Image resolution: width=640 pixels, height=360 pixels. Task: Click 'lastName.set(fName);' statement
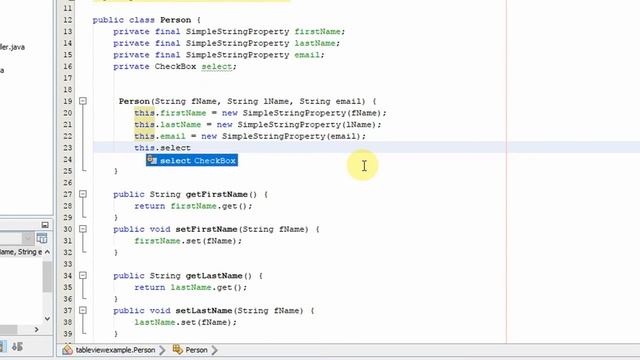click(186, 322)
